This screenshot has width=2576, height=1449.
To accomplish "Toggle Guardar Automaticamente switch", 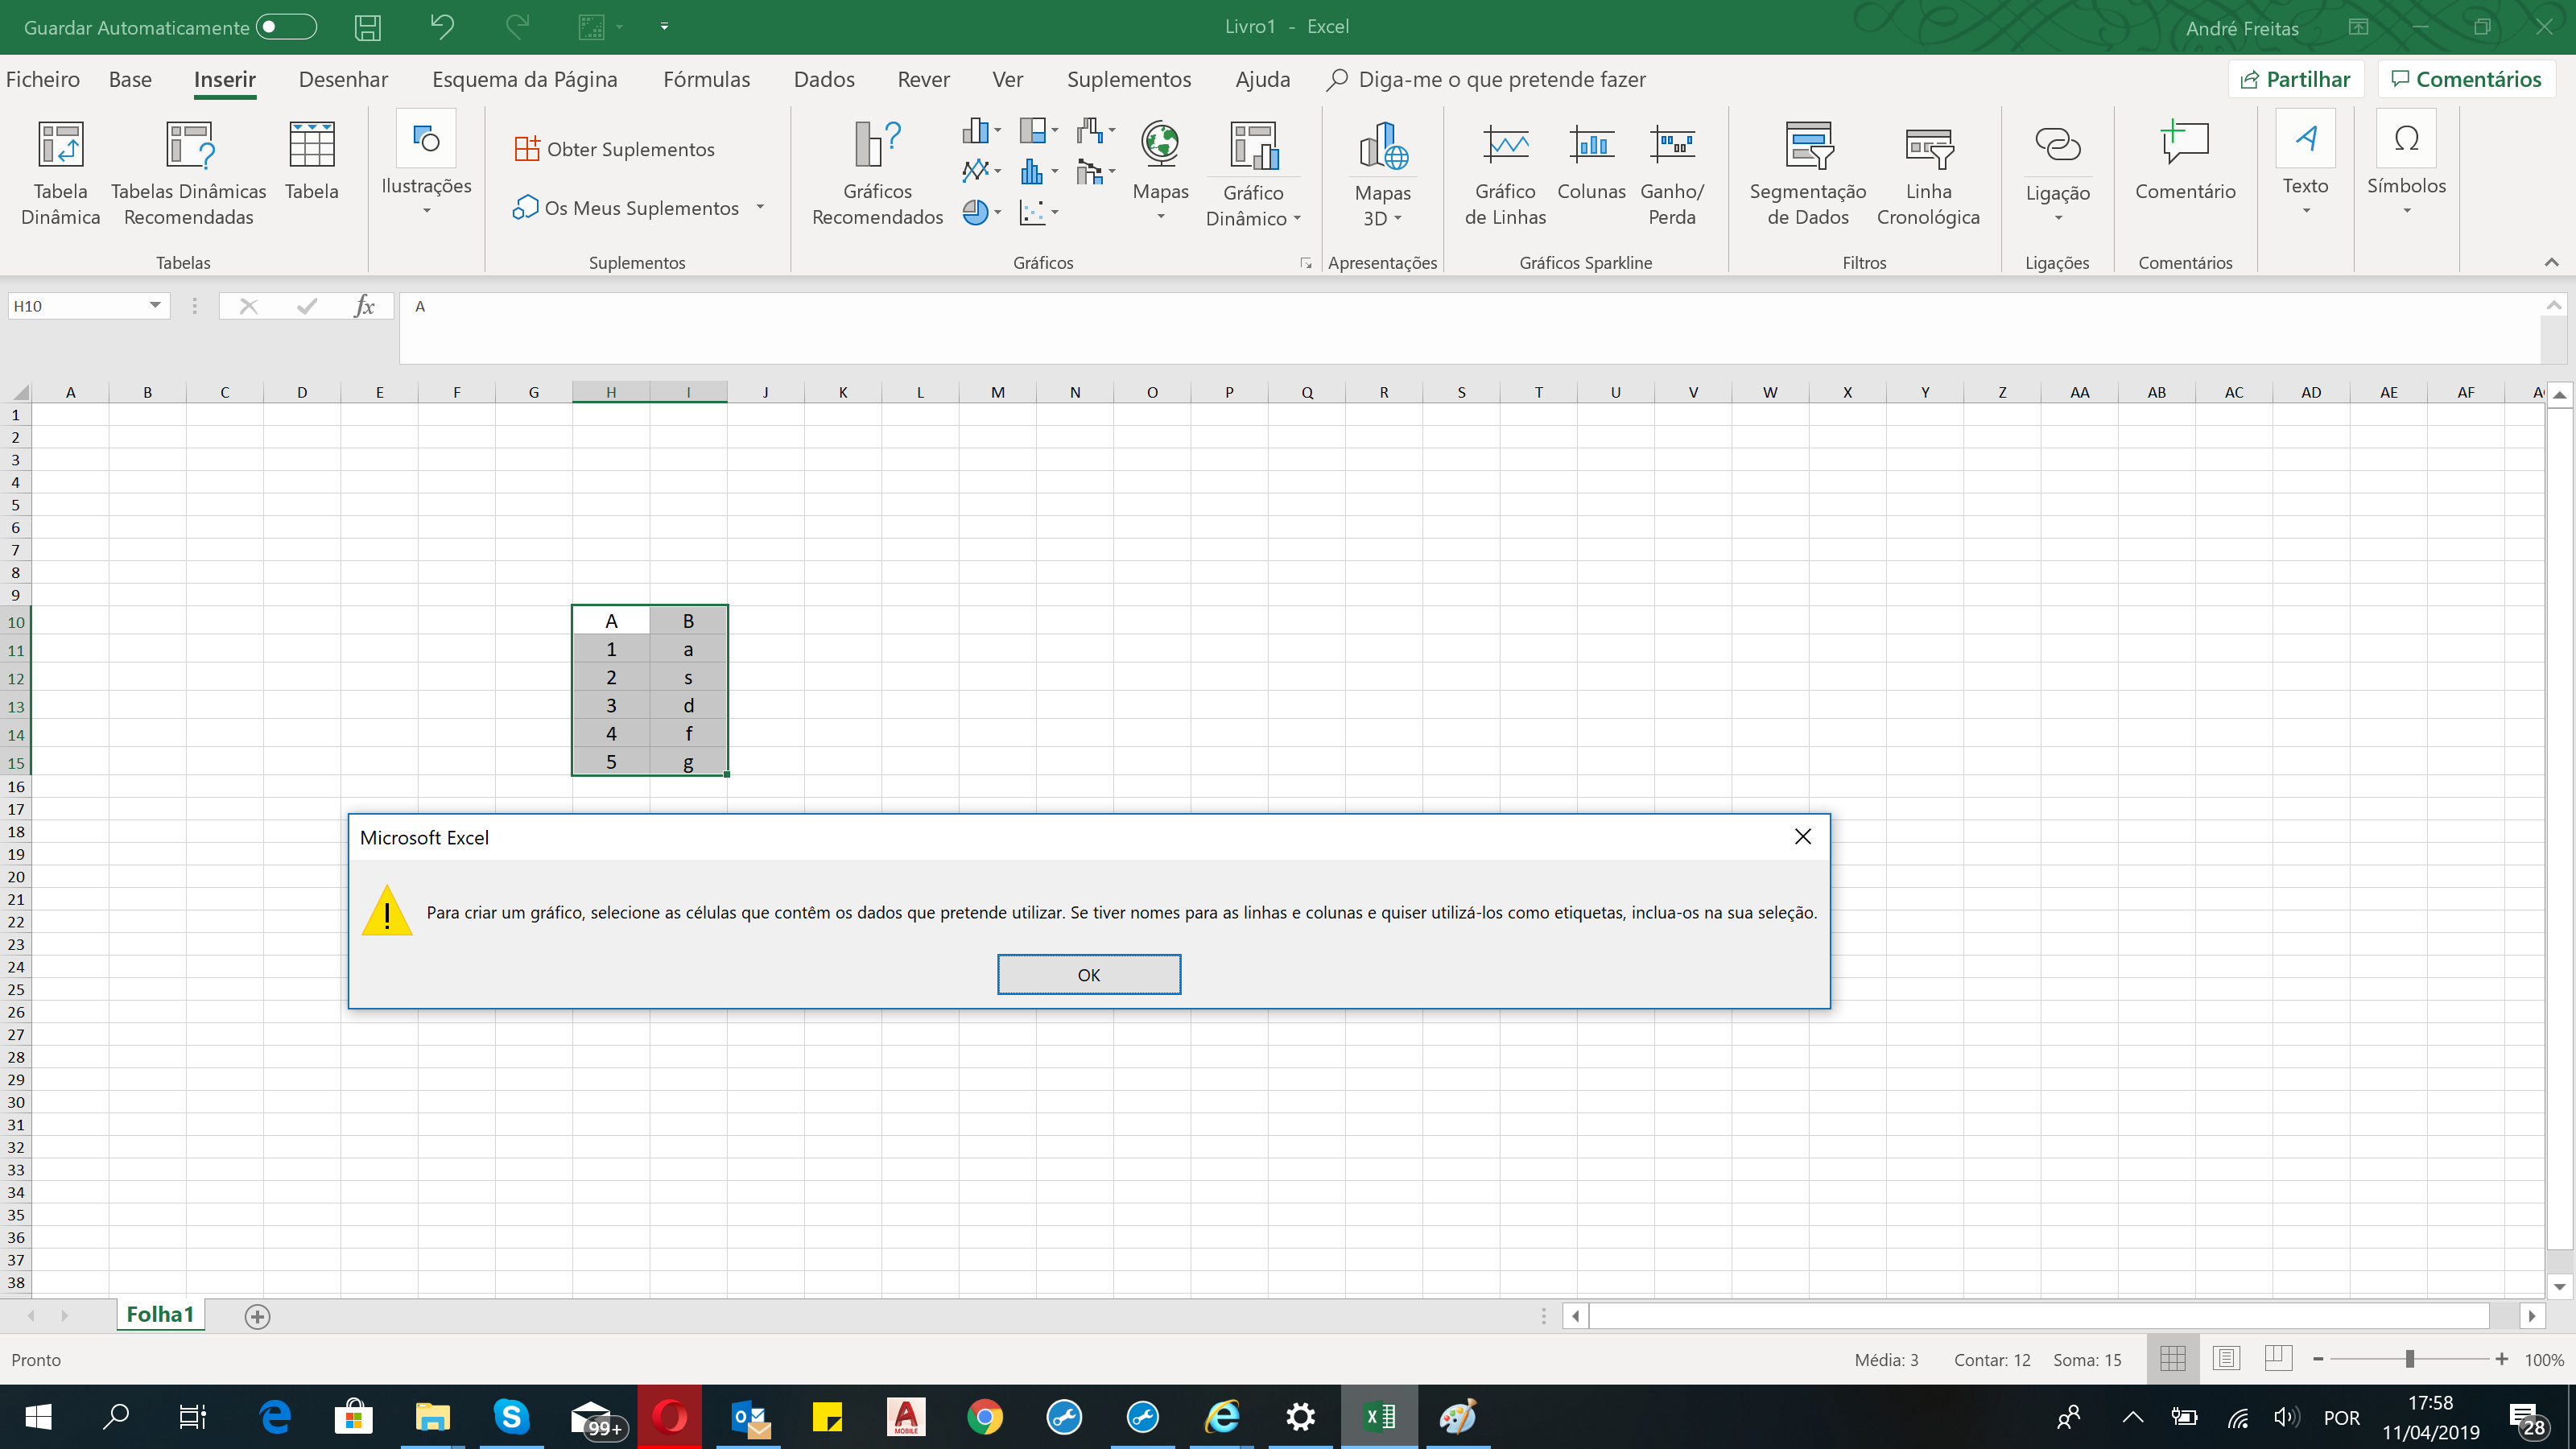I will point(286,27).
